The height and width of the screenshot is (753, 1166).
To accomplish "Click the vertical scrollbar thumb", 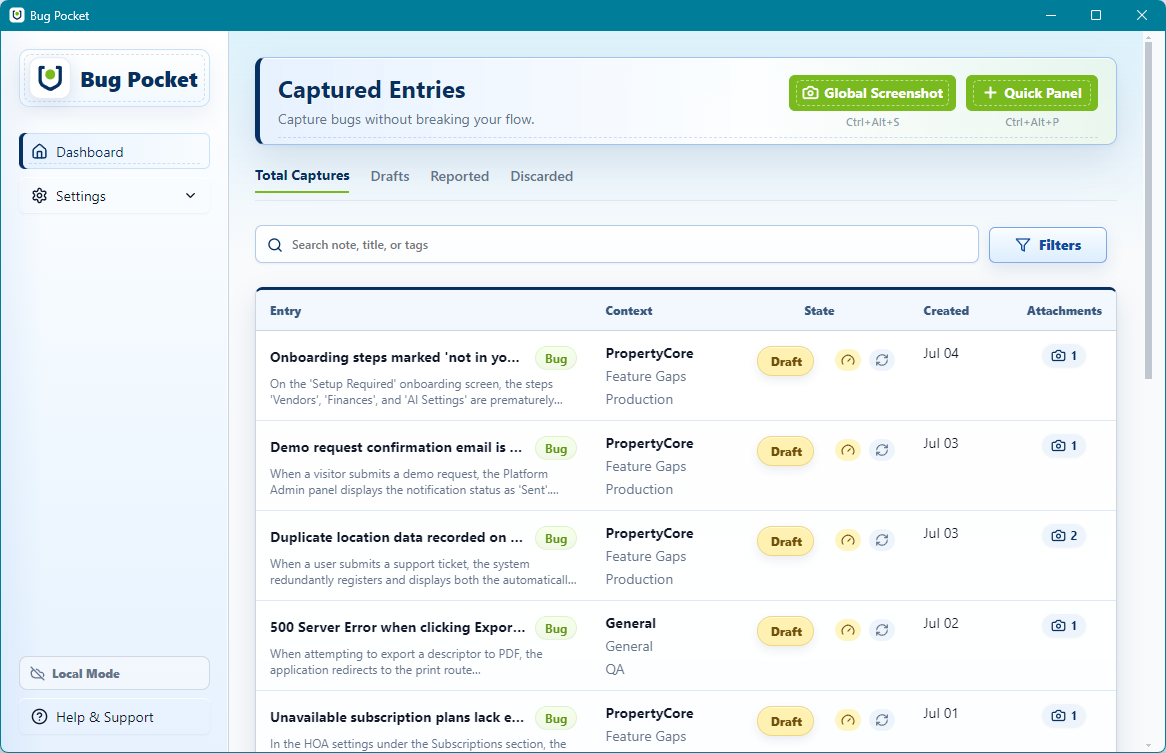I will 1148,210.
